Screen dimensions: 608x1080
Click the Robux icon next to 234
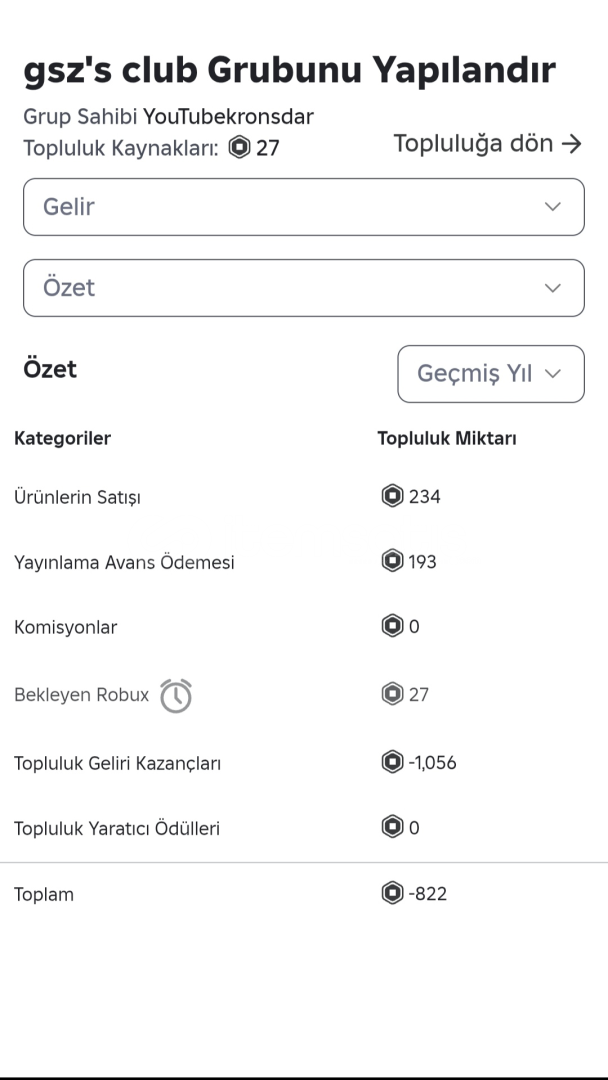tap(392, 496)
